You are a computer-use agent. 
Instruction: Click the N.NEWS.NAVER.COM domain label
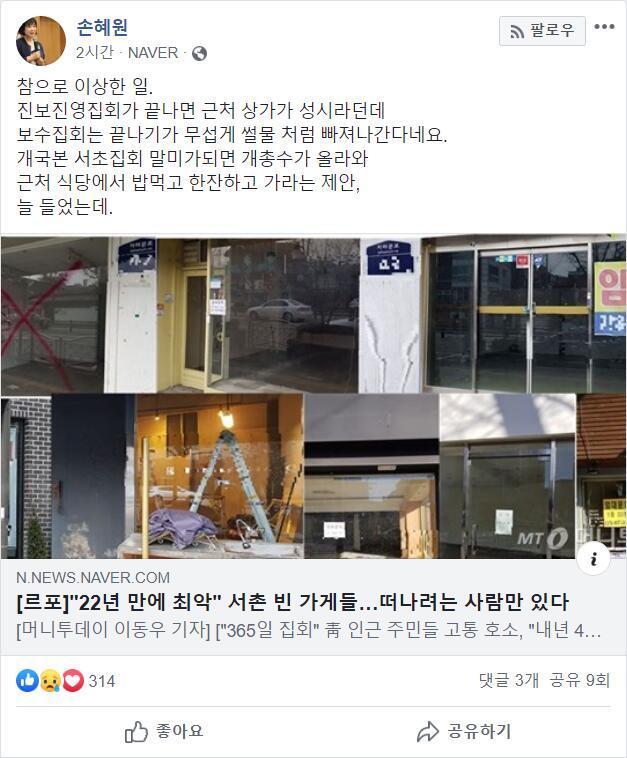(93, 578)
